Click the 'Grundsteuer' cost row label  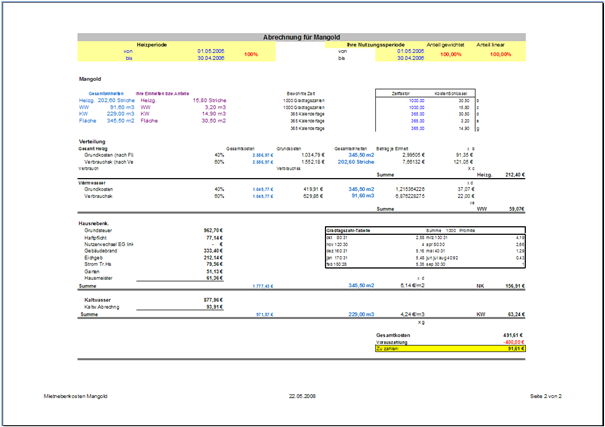tap(103, 230)
